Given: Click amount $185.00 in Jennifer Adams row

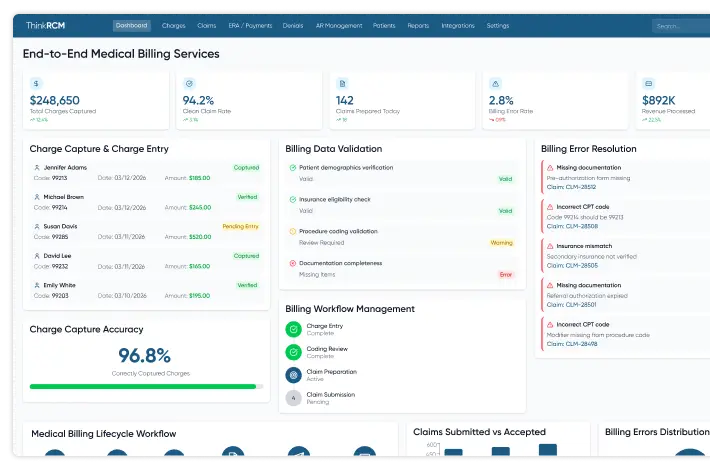Looking at the screenshot, I should tap(199, 178).
